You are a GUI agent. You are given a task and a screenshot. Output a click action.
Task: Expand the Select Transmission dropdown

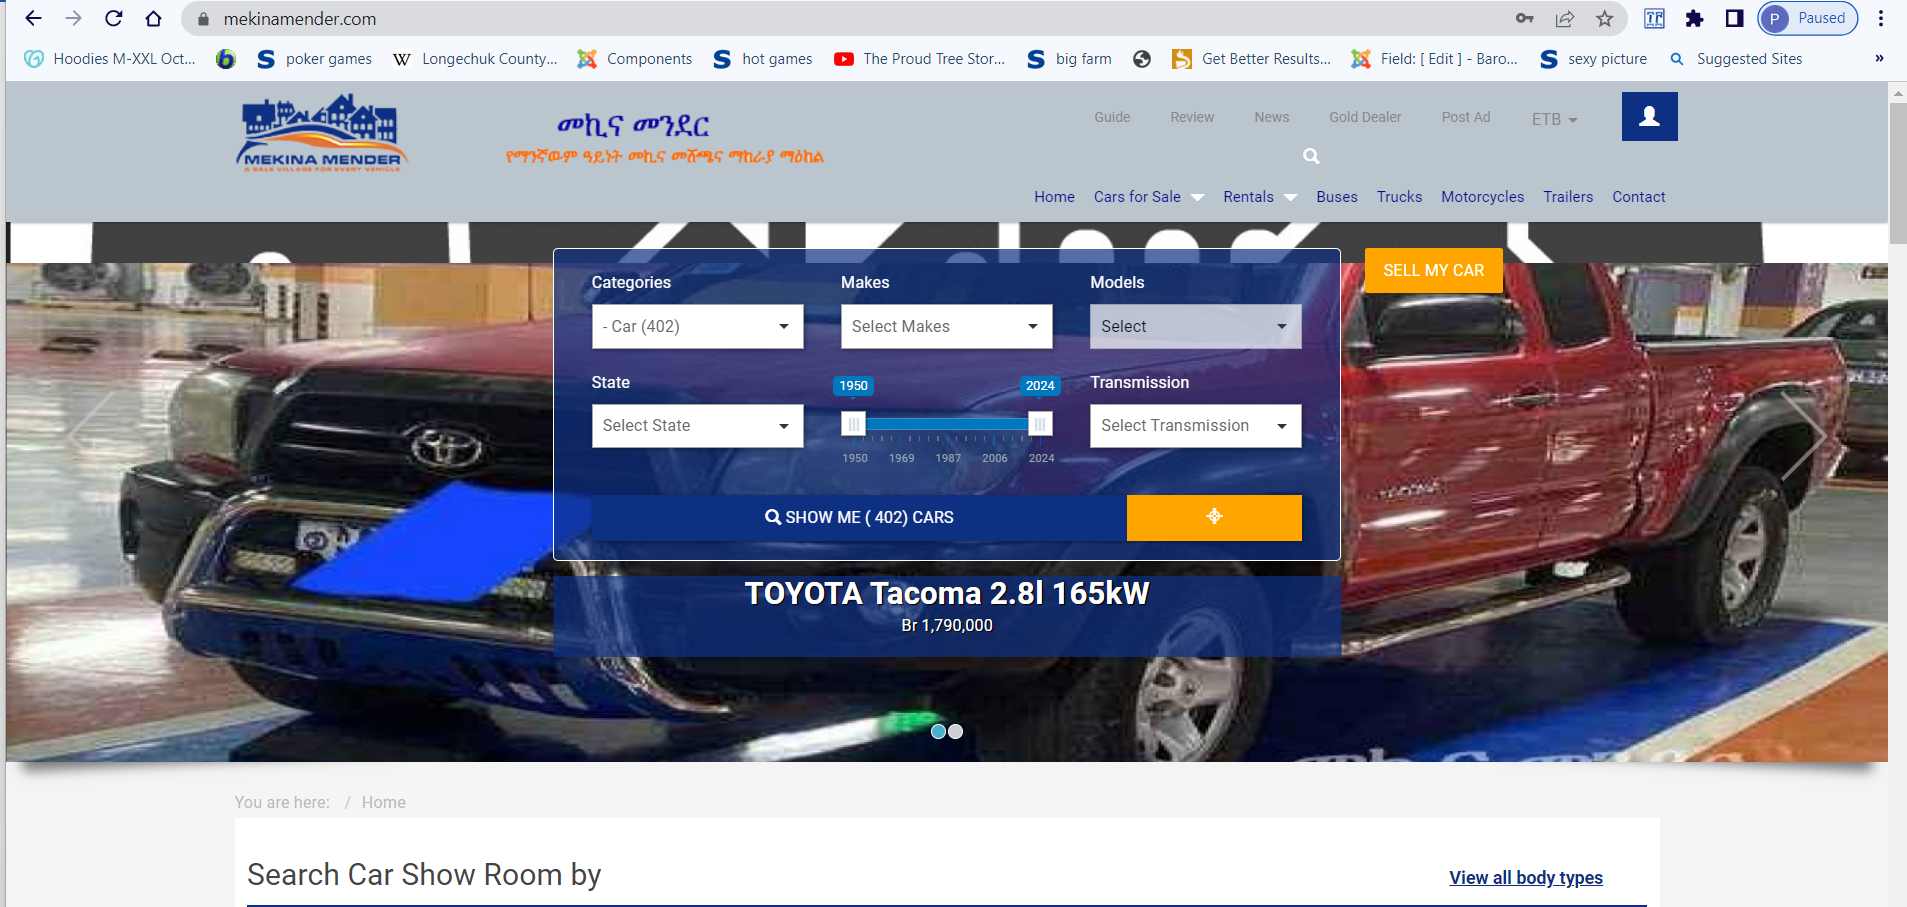pos(1195,426)
